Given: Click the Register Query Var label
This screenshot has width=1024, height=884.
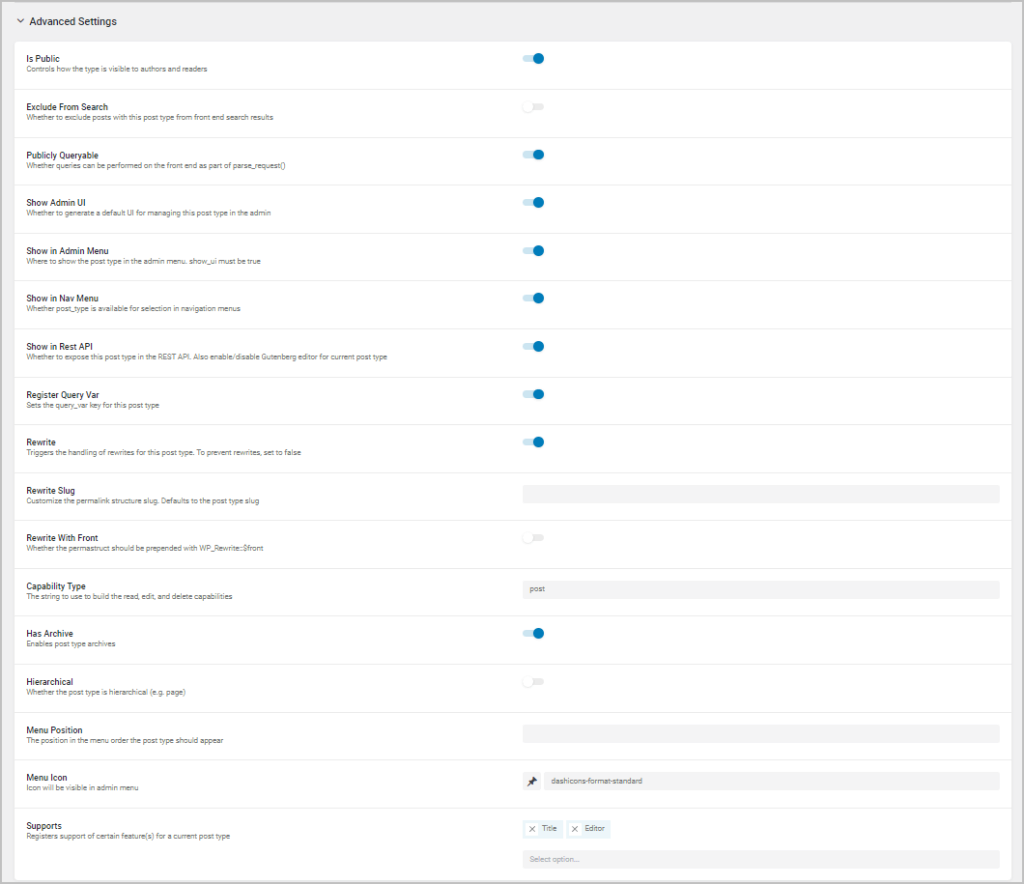Looking at the screenshot, I should [63, 395].
